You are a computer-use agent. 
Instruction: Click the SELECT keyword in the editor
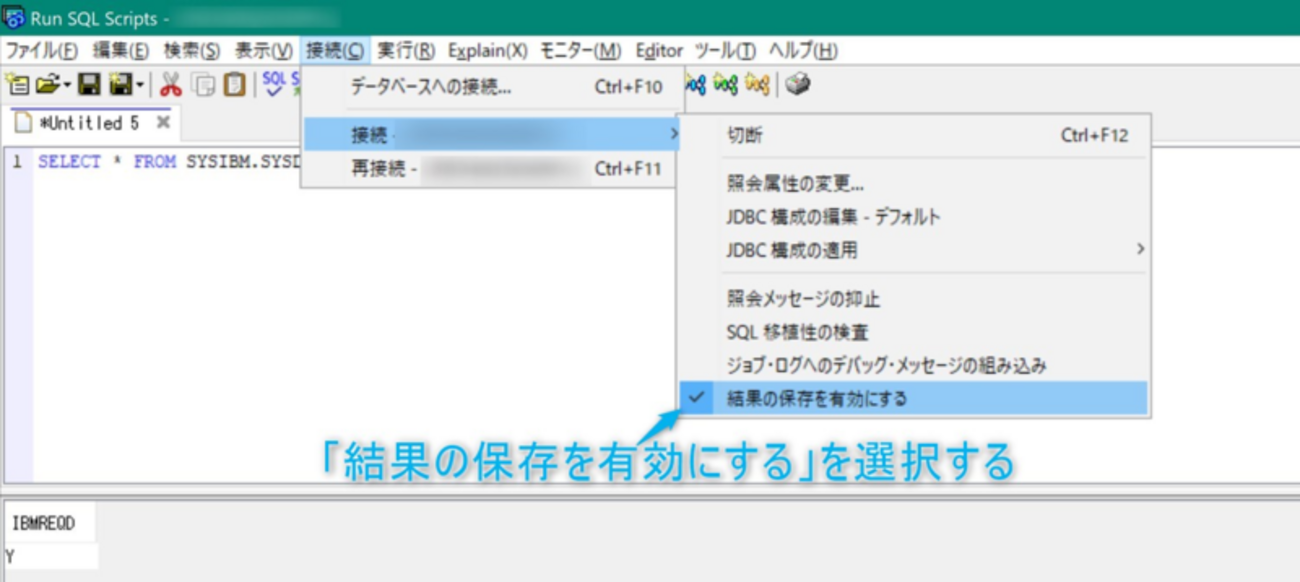pos(70,162)
